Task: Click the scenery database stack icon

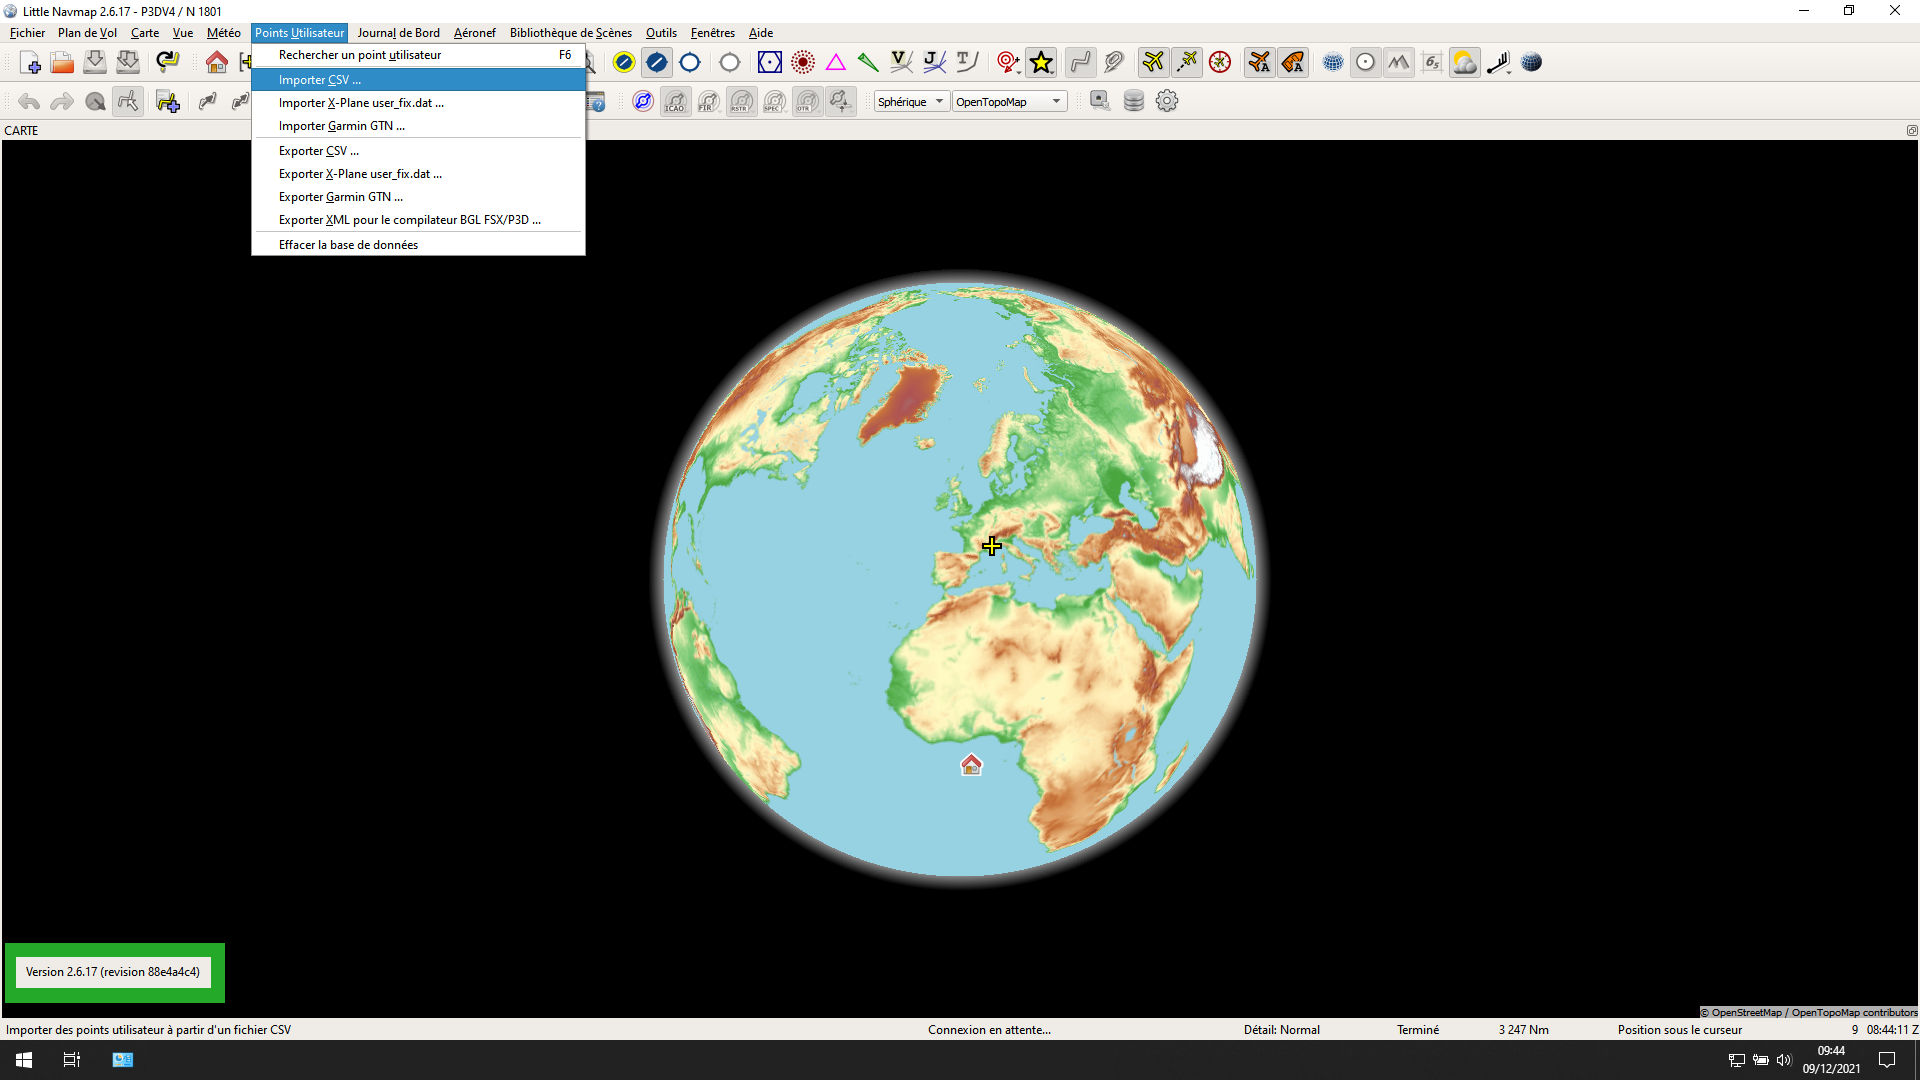Action: tap(1133, 101)
